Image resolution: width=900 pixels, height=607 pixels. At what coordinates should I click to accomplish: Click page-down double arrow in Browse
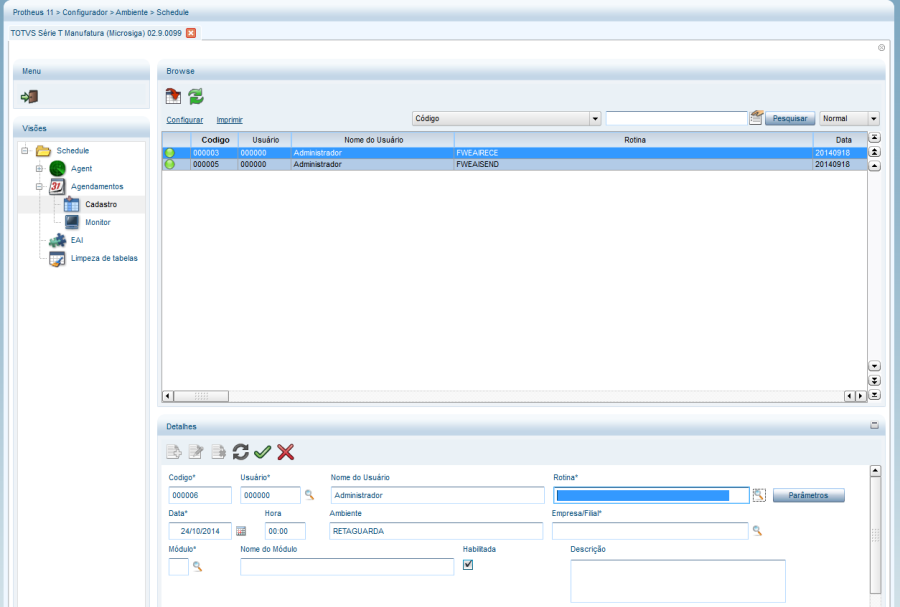(x=874, y=380)
